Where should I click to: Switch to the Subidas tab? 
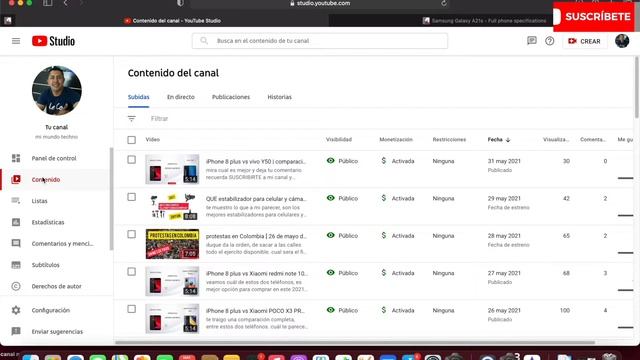[x=138, y=97]
